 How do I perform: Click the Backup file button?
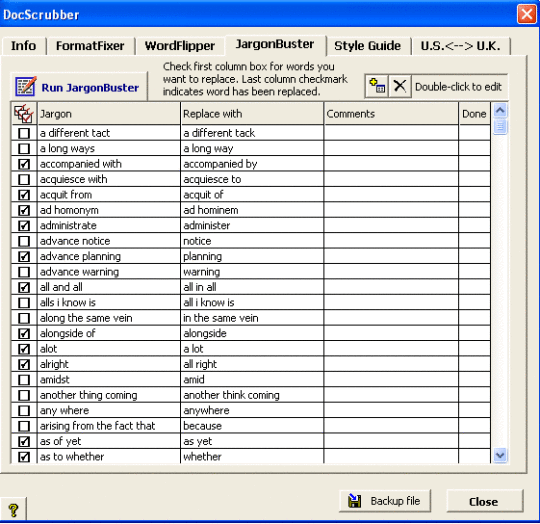tap(385, 501)
